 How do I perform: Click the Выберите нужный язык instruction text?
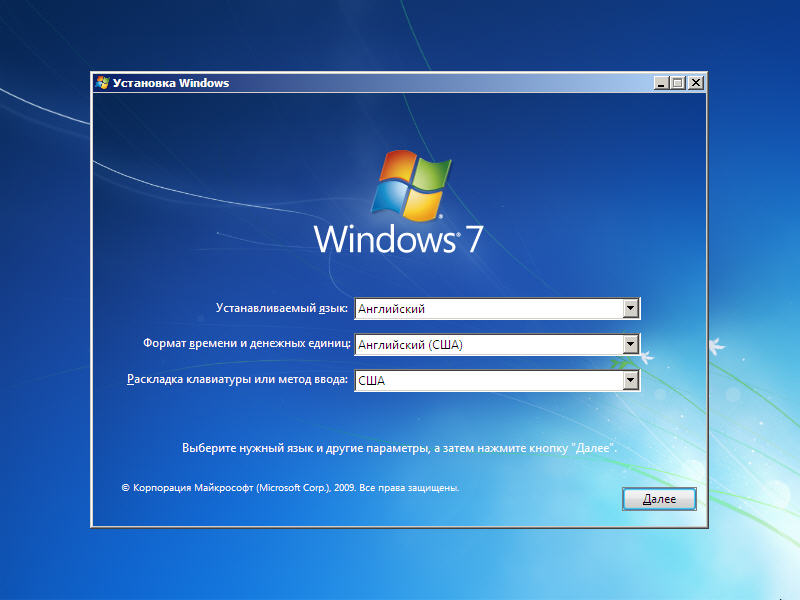point(399,449)
